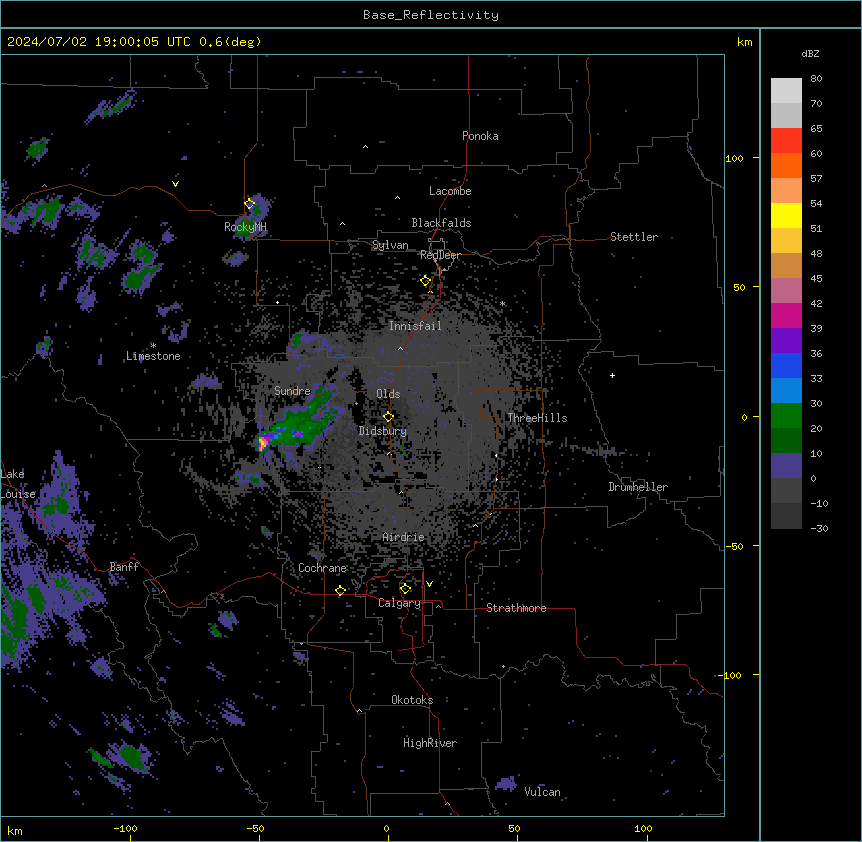
Task: Click the yellow diamond radar marker near Olds
Action: pos(388,416)
